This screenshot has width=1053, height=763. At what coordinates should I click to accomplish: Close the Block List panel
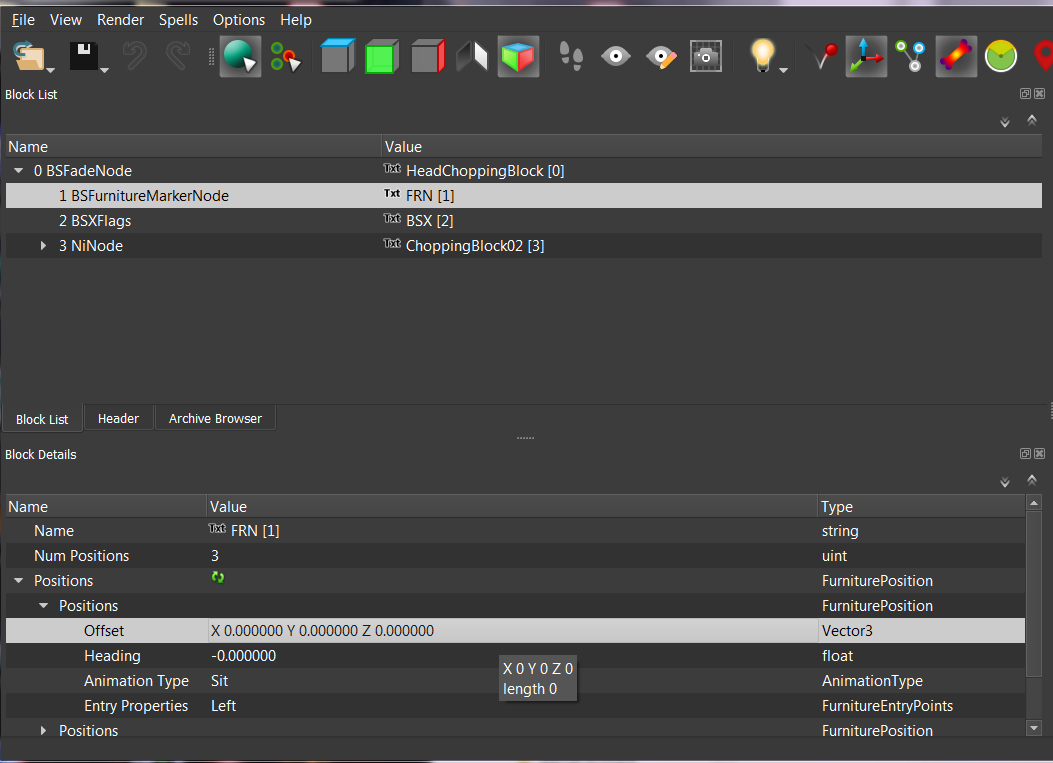1040,94
